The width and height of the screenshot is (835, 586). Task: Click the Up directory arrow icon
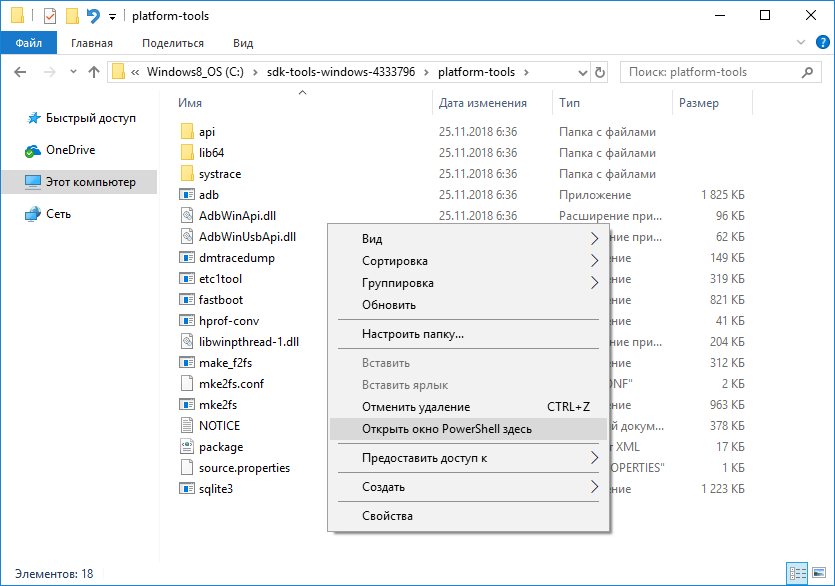click(94, 72)
